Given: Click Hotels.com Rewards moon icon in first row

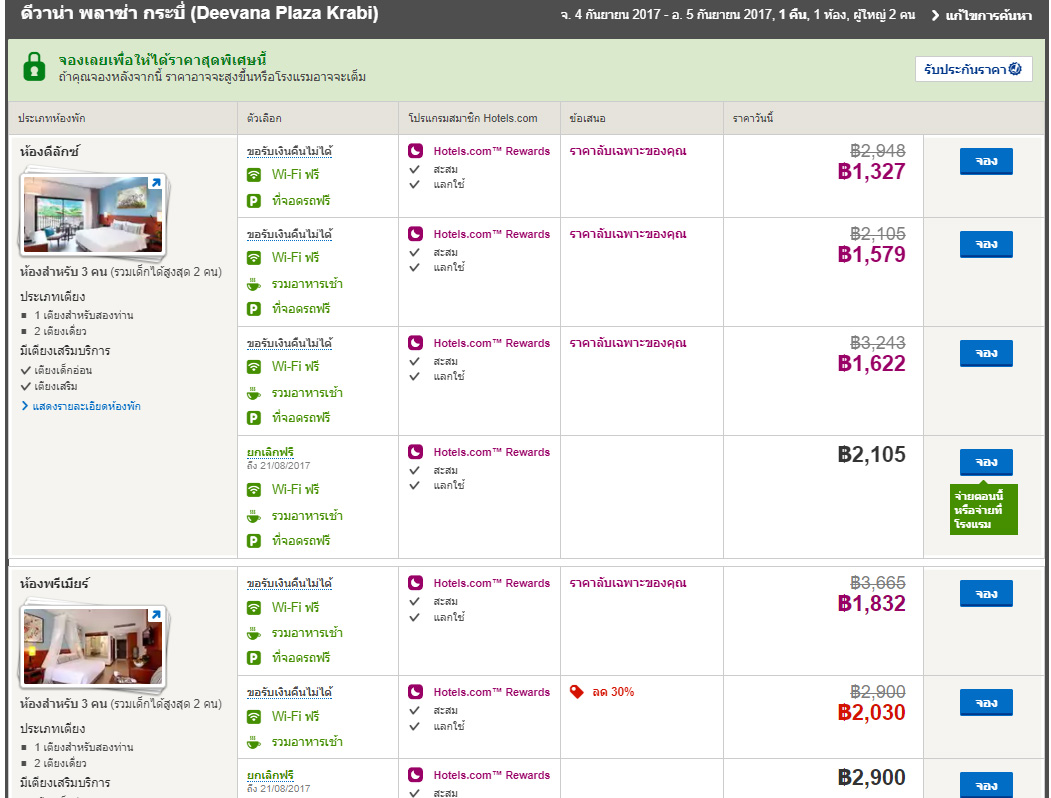Looking at the screenshot, I should click(416, 151).
